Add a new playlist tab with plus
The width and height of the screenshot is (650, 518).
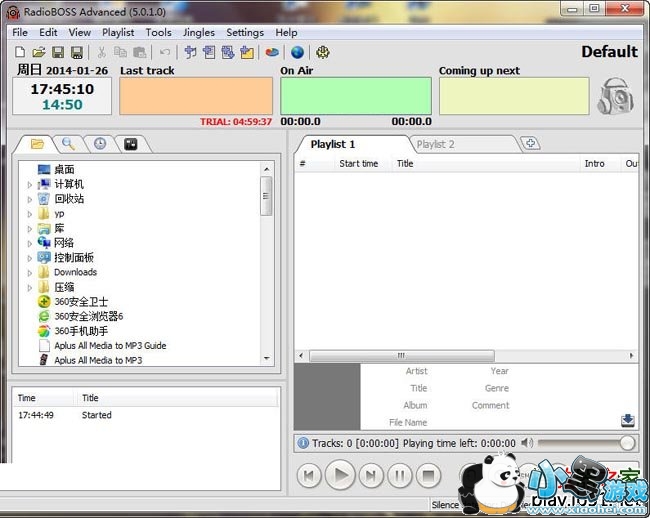point(531,143)
